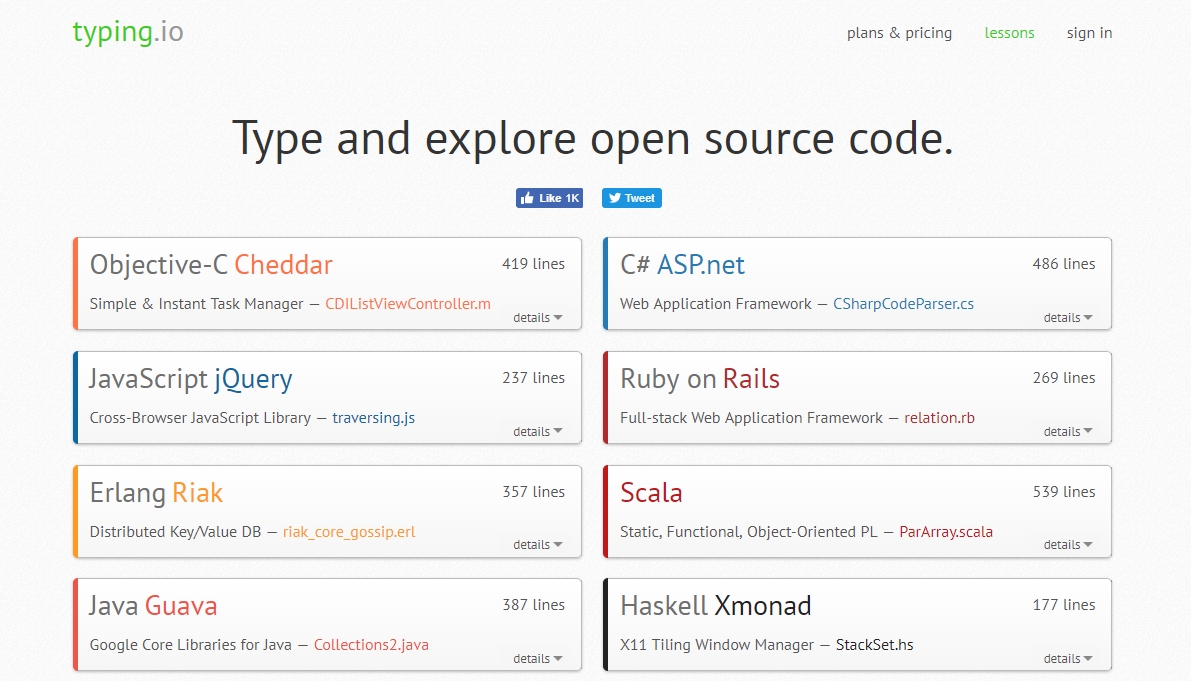Open CDIListViewController.m file link

click(x=408, y=304)
